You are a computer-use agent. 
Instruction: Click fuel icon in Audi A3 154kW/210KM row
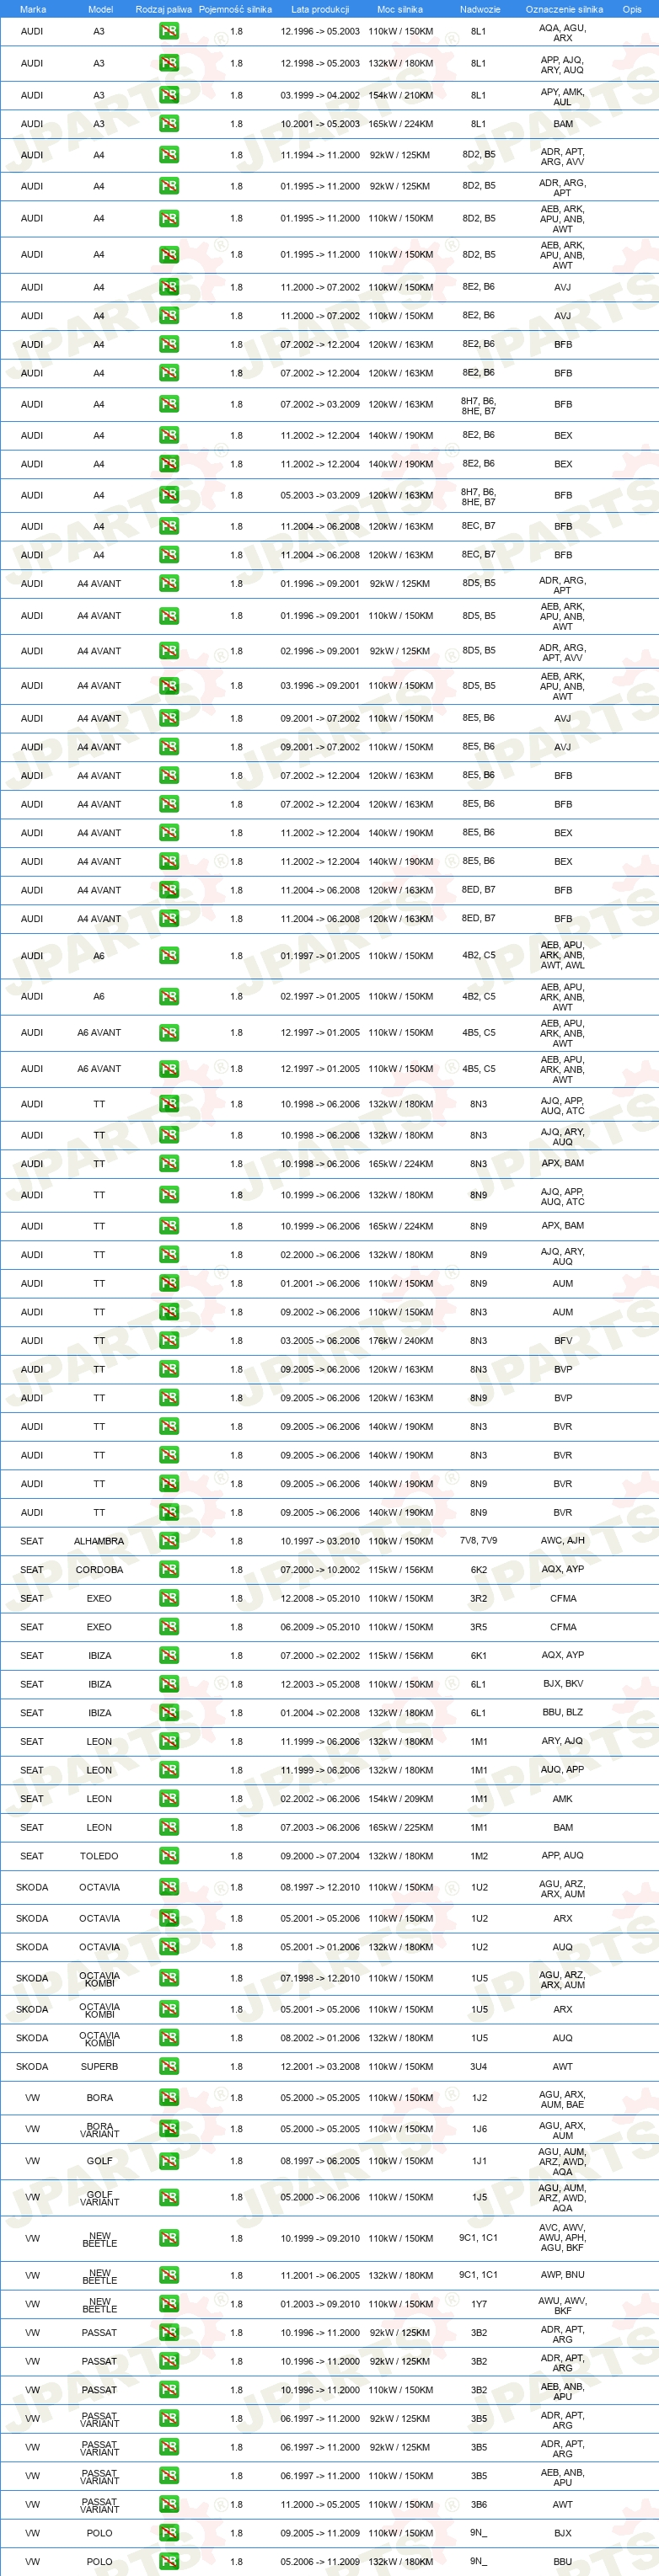point(169,95)
